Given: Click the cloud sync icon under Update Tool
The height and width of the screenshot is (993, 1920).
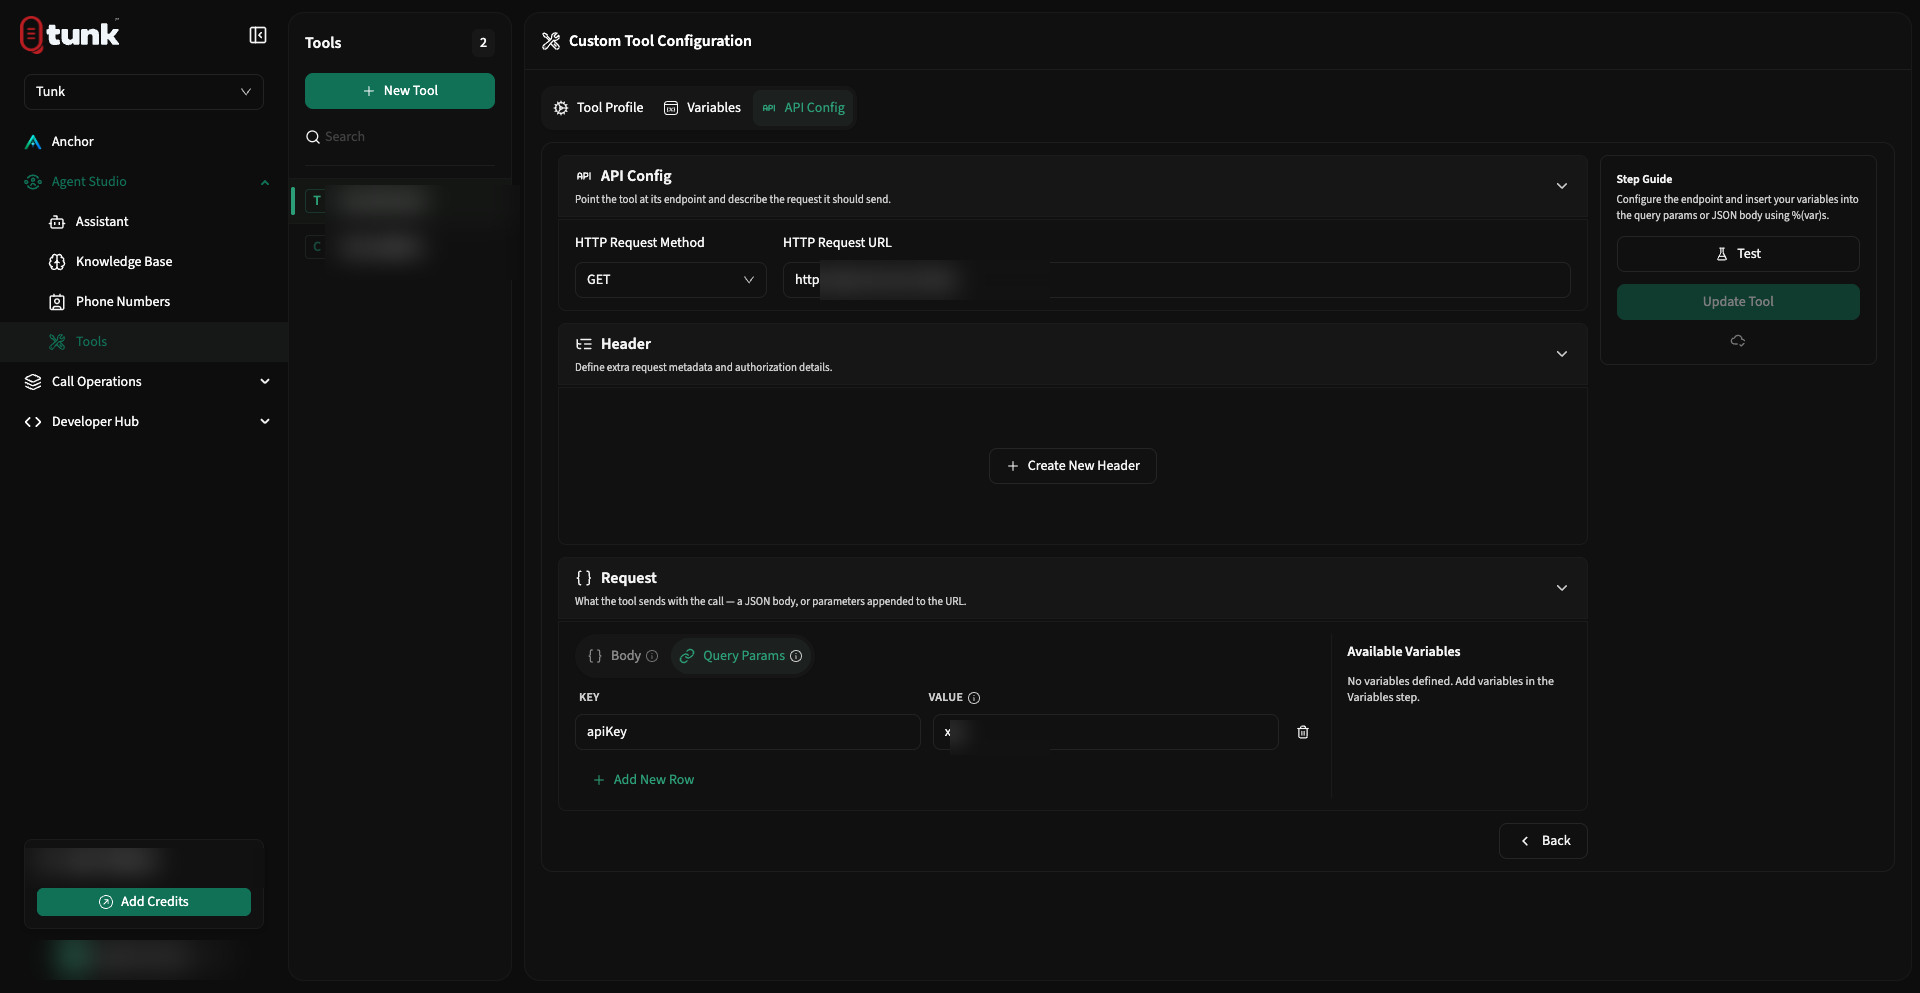Looking at the screenshot, I should pyautogui.click(x=1738, y=341).
